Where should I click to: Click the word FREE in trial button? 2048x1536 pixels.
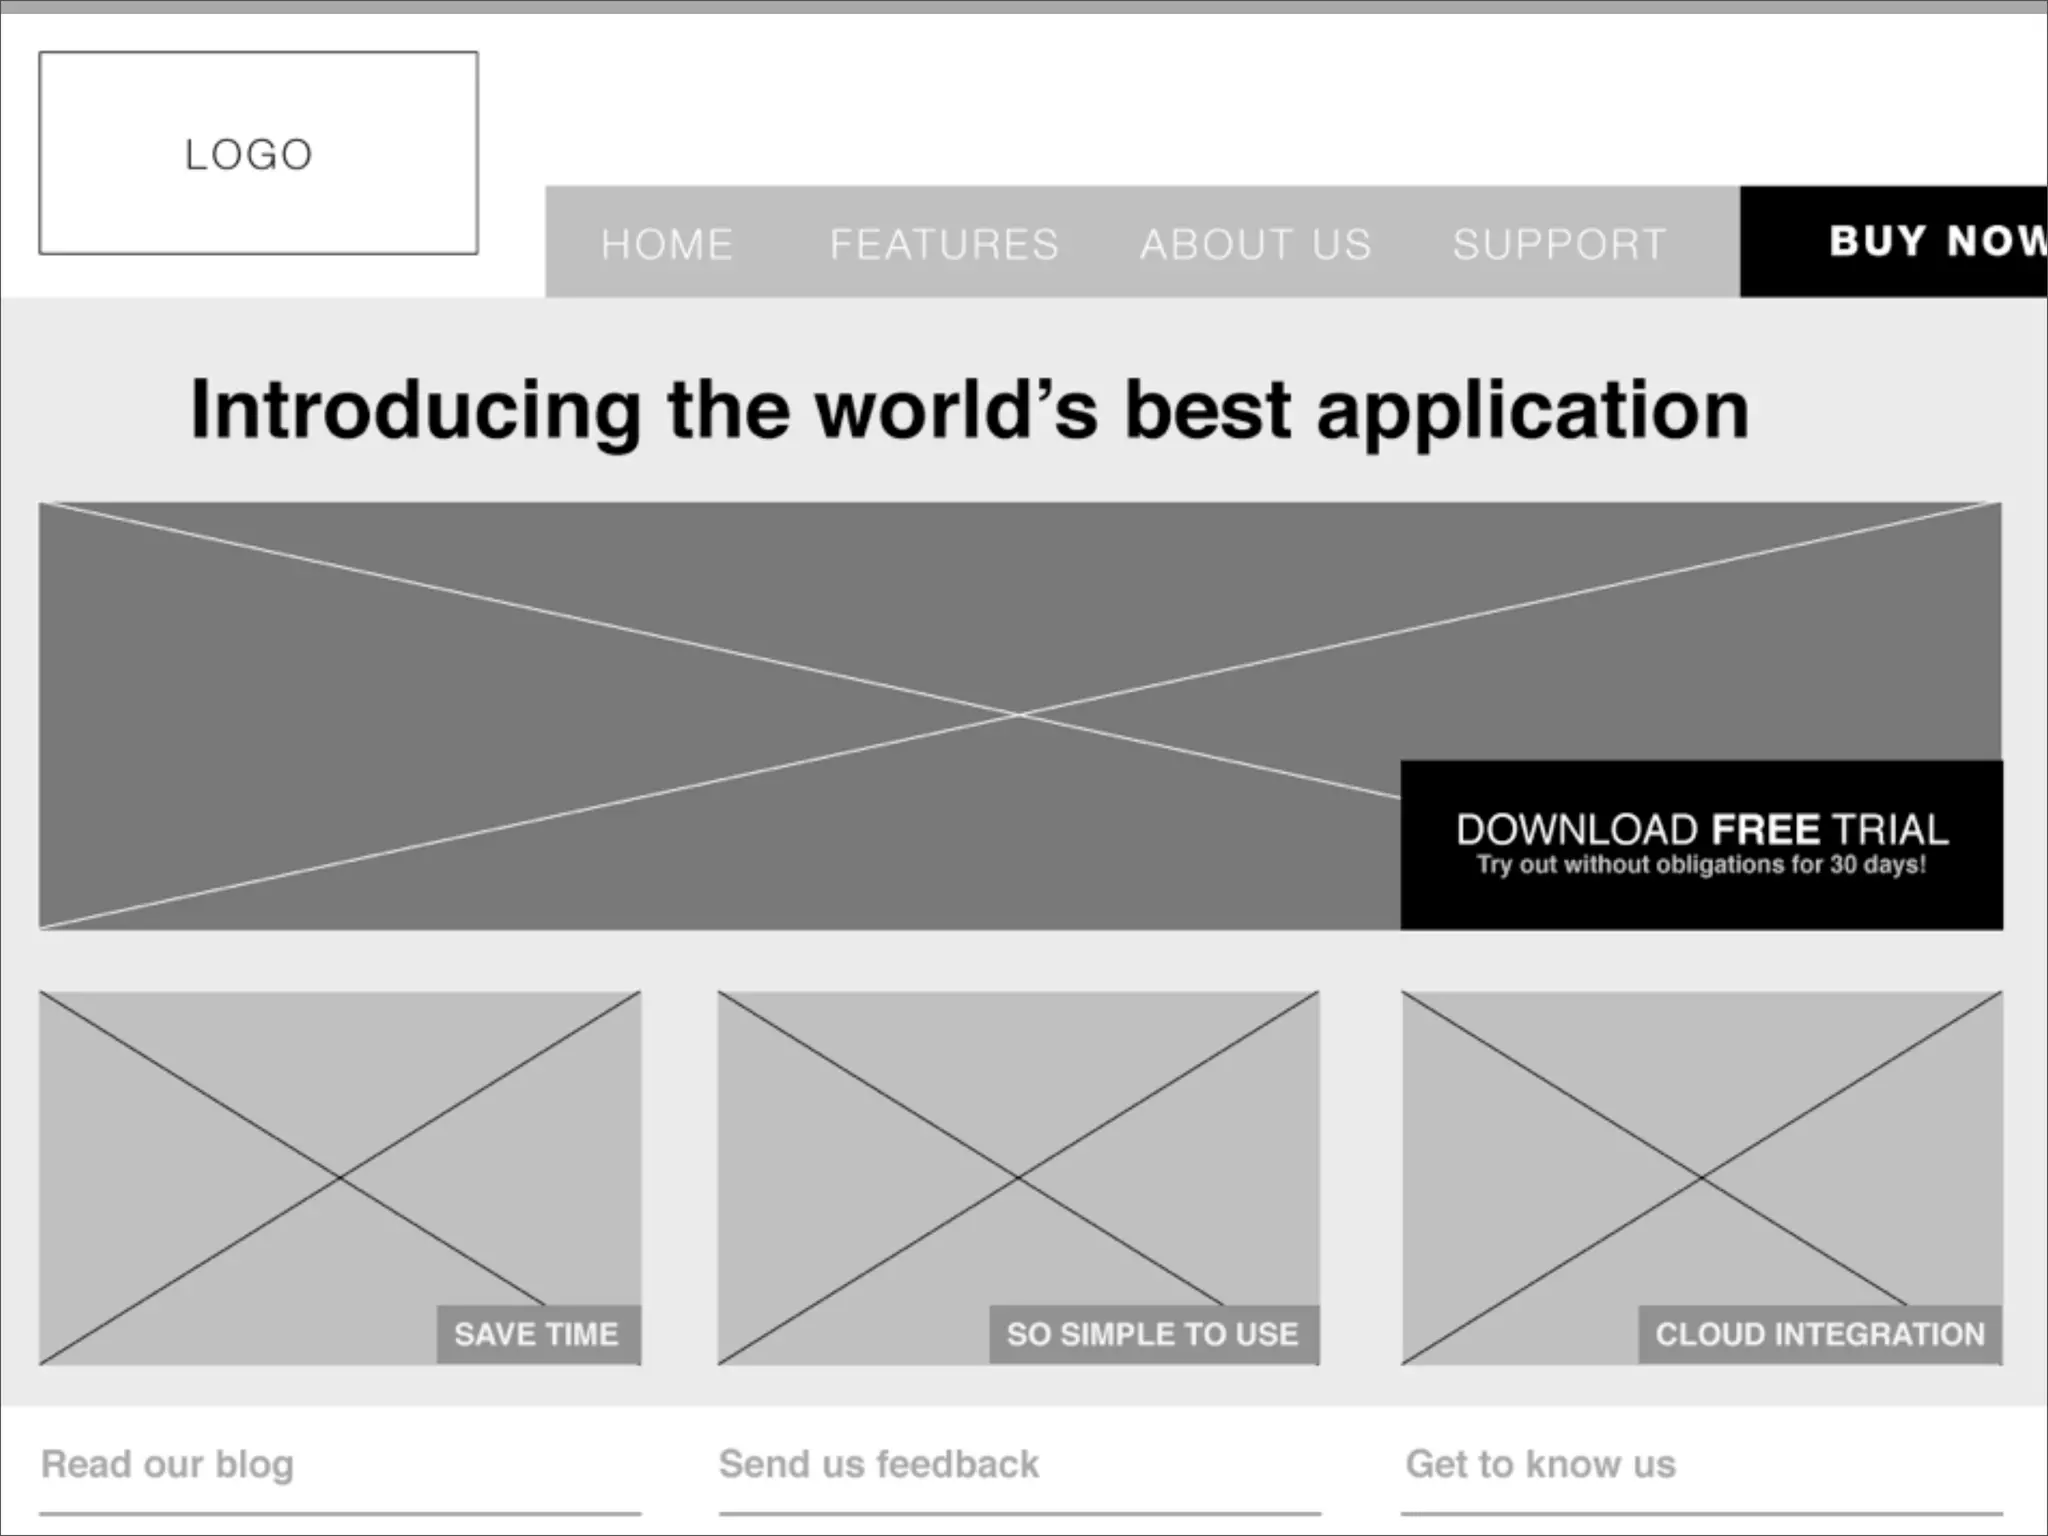(x=1765, y=829)
